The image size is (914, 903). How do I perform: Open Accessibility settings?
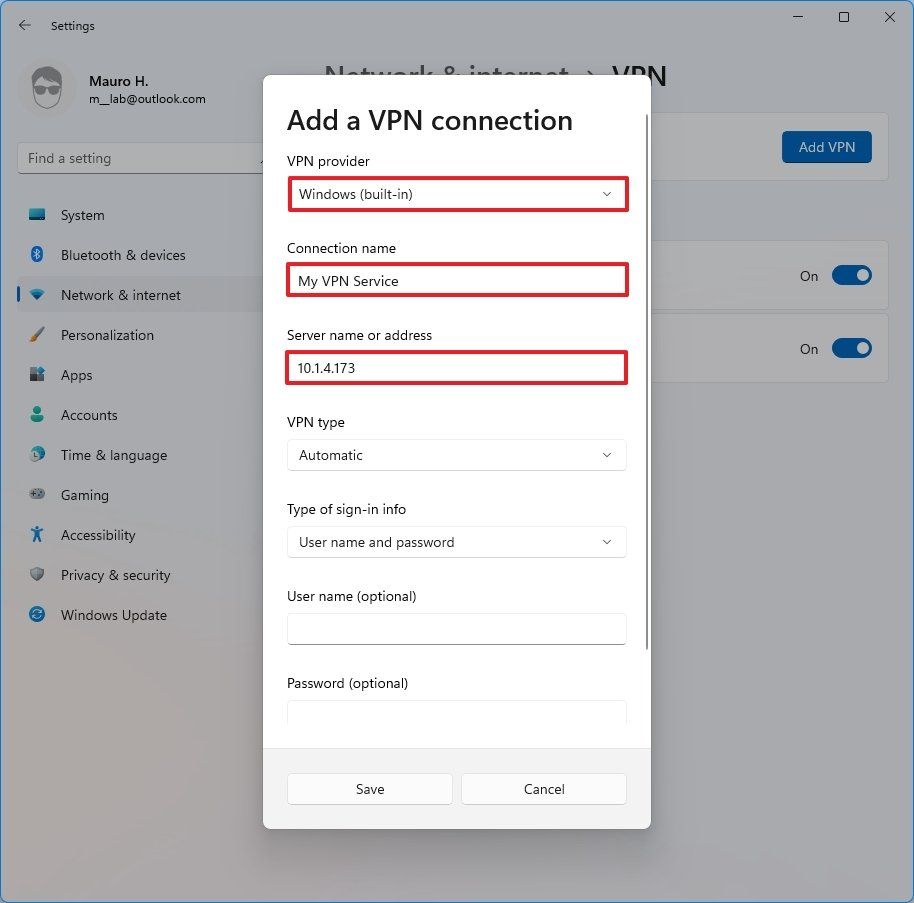point(97,535)
